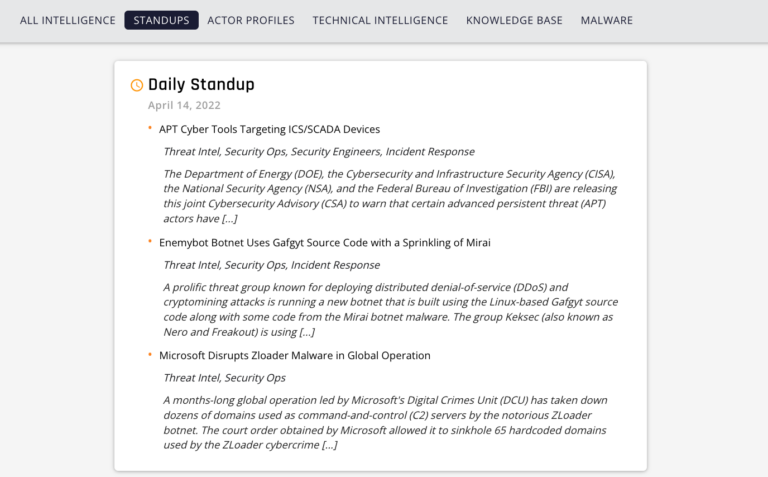Click the orange bullet beside the Microsoft Disrupts Zloader headline
Viewport: 768px width, 477px height.
click(x=150, y=355)
